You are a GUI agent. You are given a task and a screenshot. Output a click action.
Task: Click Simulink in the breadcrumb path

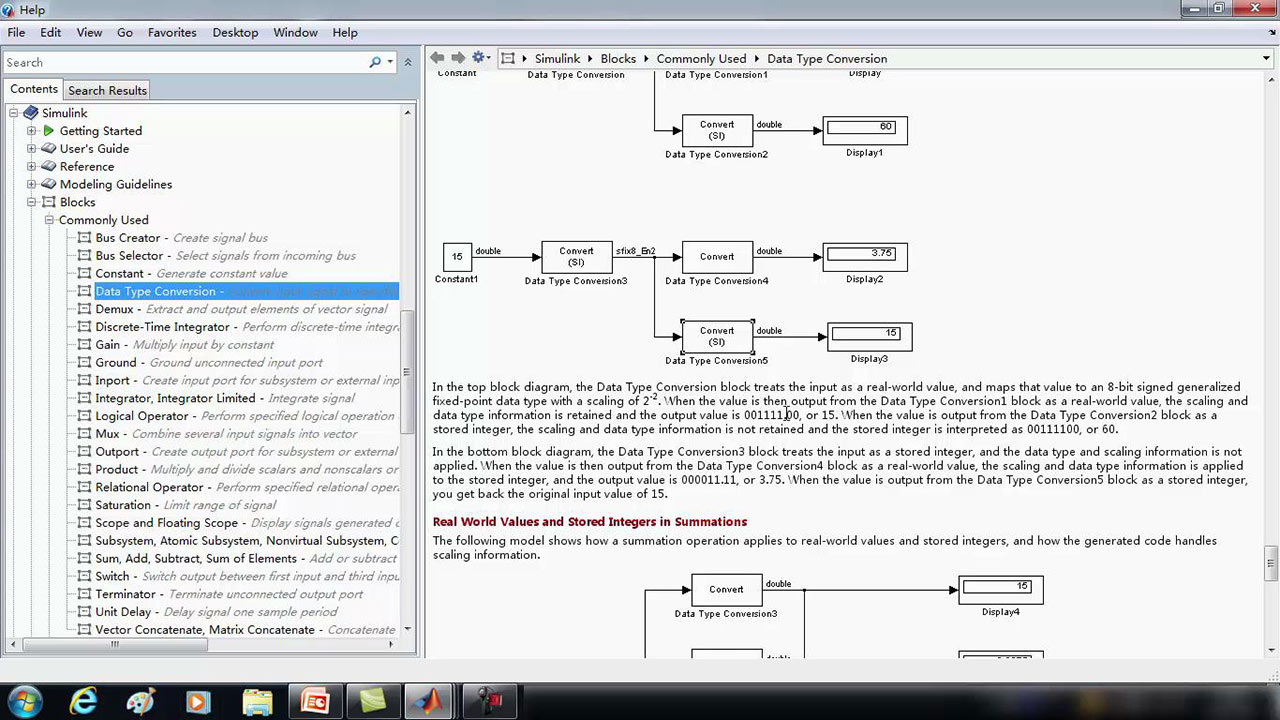click(557, 58)
